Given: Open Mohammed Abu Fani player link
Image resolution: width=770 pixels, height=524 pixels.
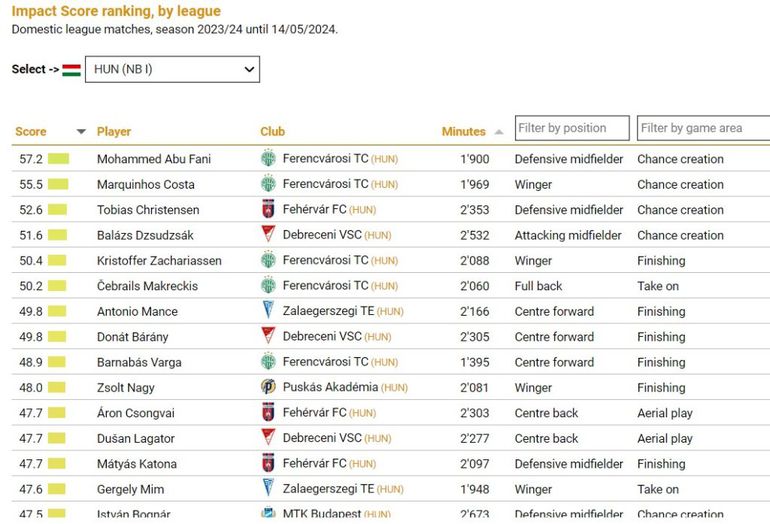Looking at the screenshot, I should coord(154,159).
